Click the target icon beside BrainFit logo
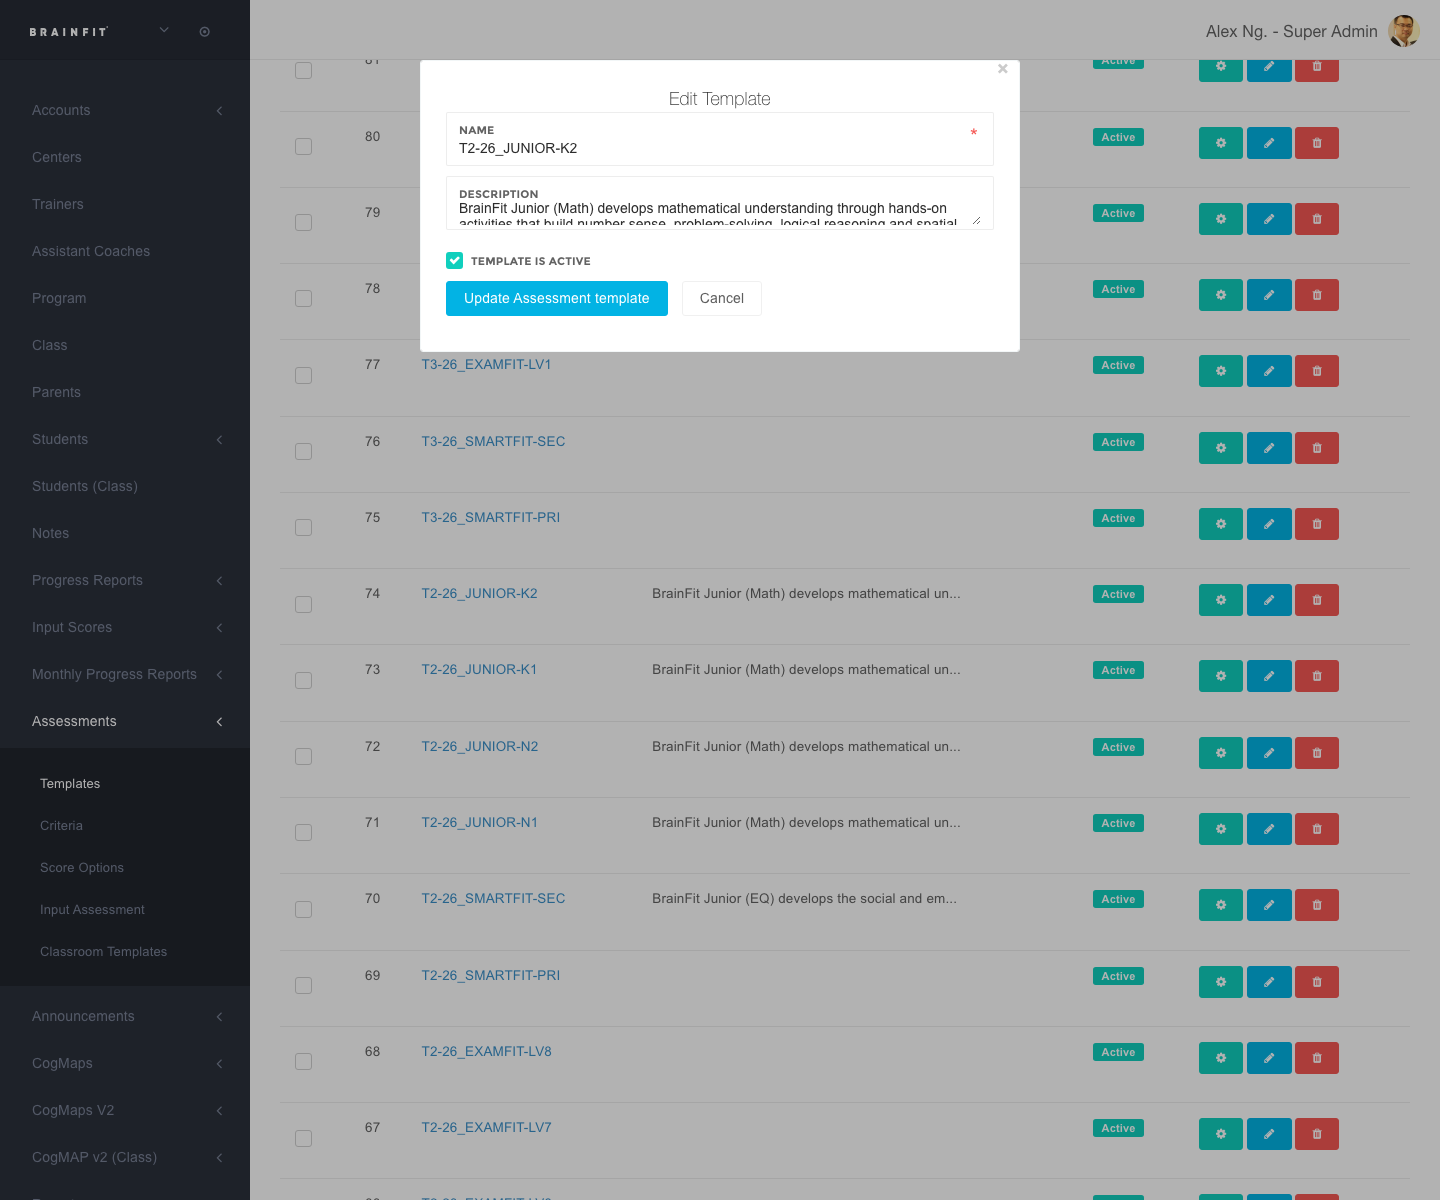Viewport: 1440px width, 1200px height. [205, 32]
